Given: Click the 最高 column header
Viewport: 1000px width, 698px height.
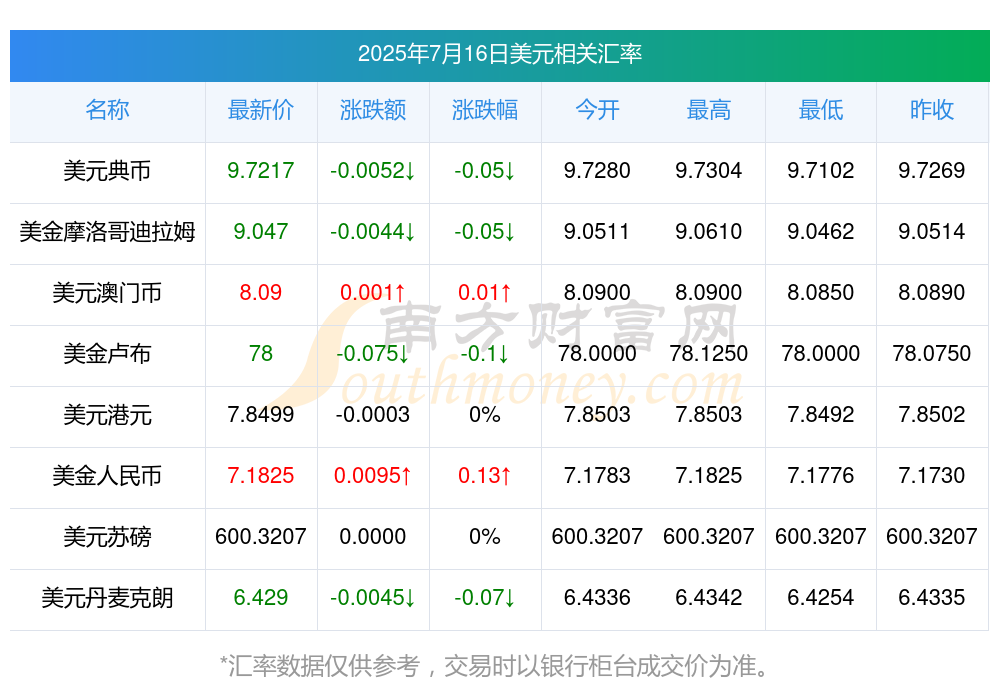Looking at the screenshot, I should click(x=709, y=110).
